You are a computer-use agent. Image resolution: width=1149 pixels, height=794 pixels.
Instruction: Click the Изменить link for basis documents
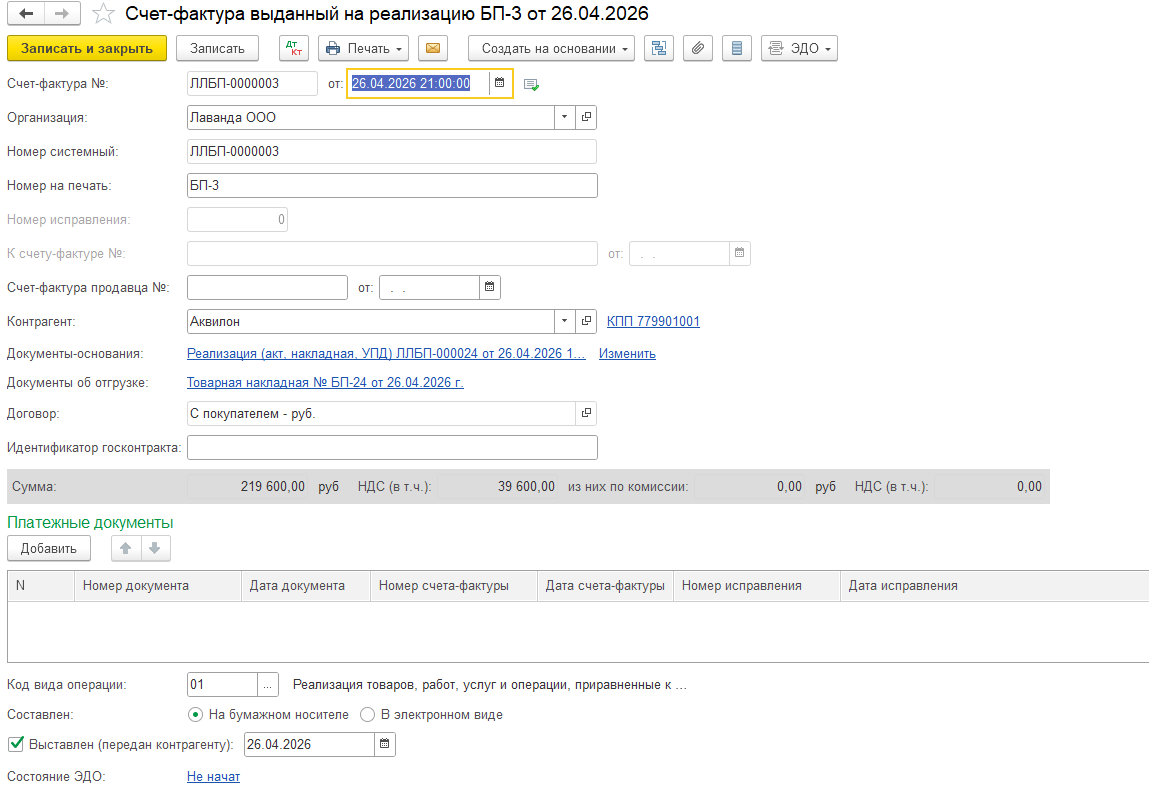pyautogui.click(x=627, y=353)
